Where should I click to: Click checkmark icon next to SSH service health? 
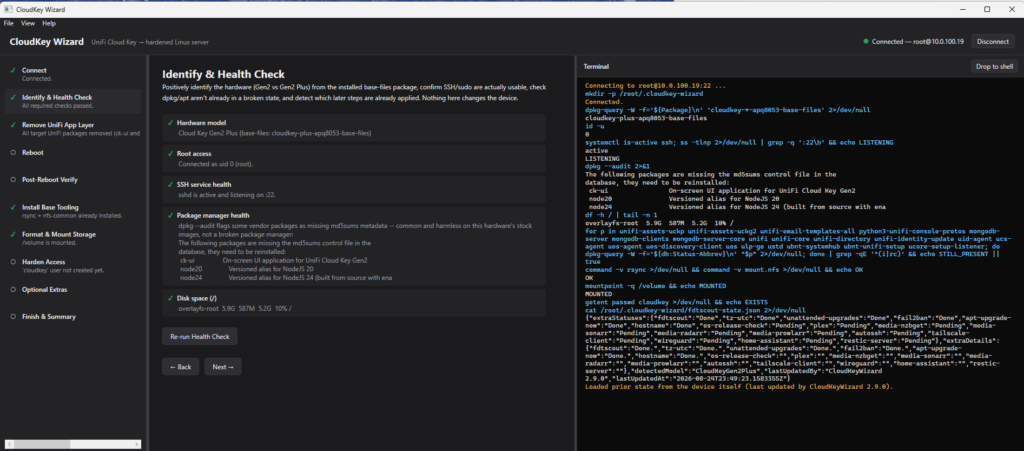coord(170,185)
